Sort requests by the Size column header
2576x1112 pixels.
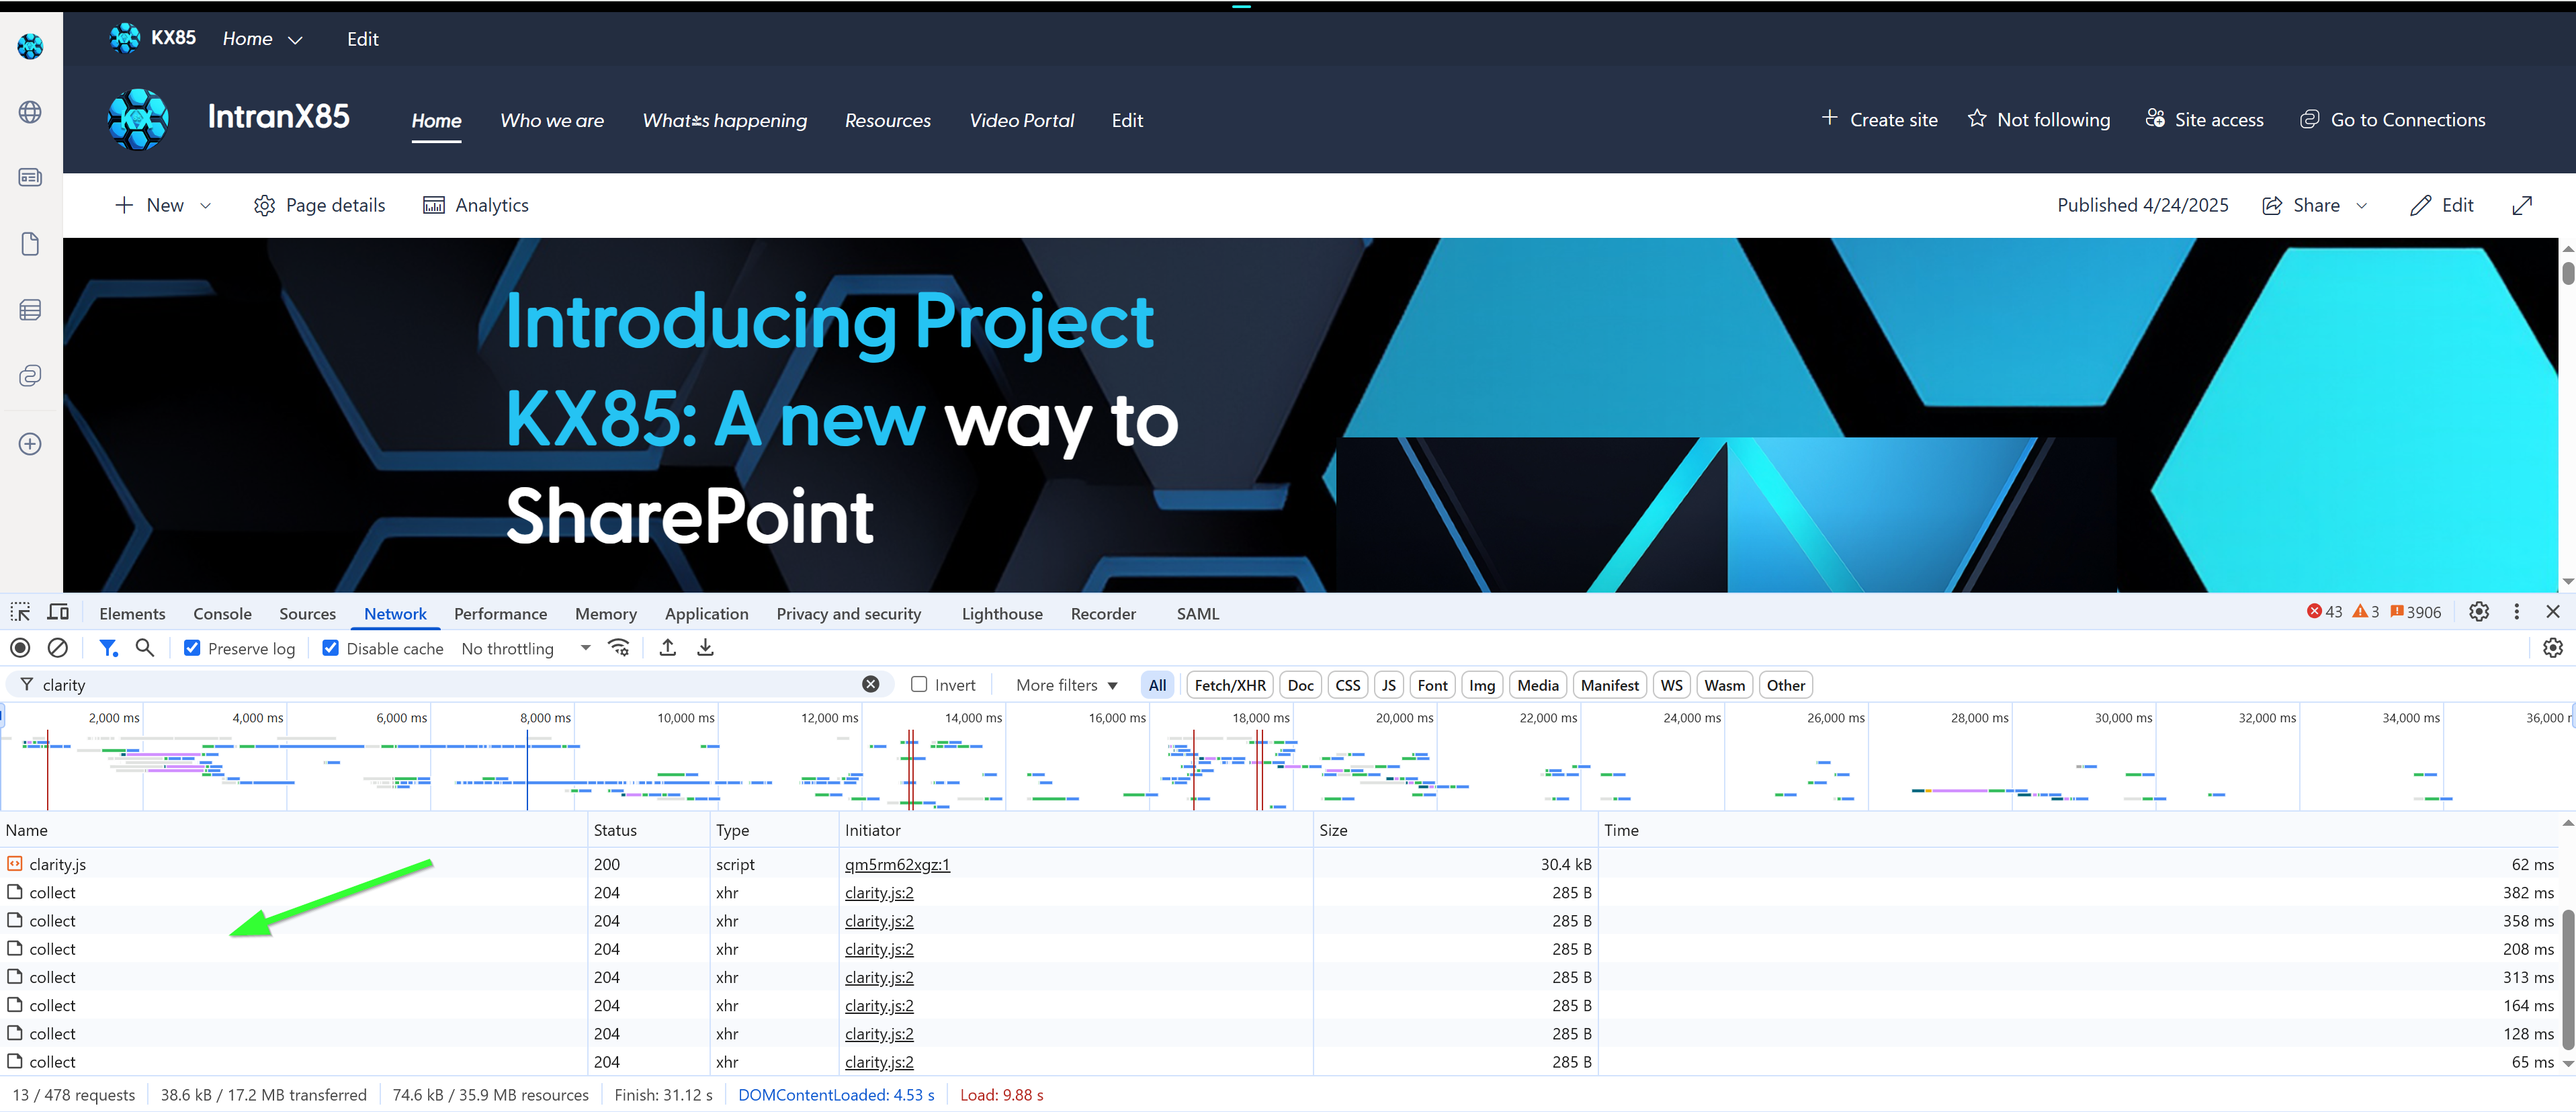pyautogui.click(x=1455, y=830)
